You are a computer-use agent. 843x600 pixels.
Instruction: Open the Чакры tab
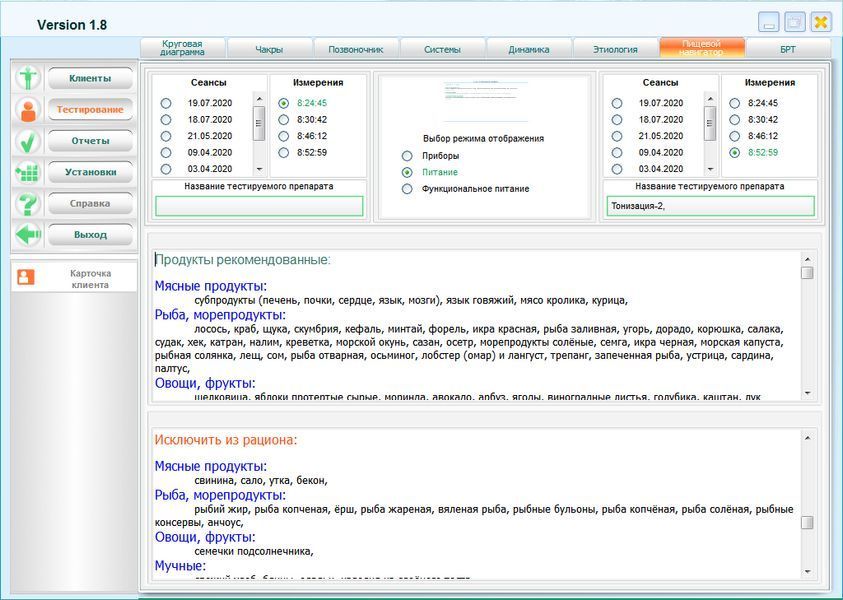[269, 49]
